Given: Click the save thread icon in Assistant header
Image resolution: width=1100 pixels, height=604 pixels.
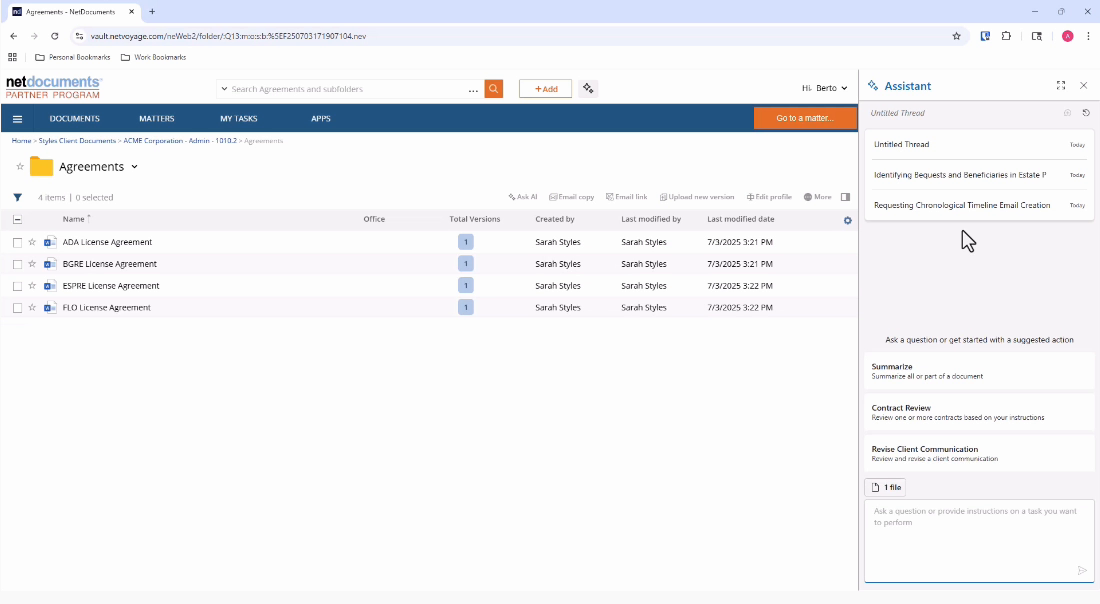Looking at the screenshot, I should [1068, 113].
